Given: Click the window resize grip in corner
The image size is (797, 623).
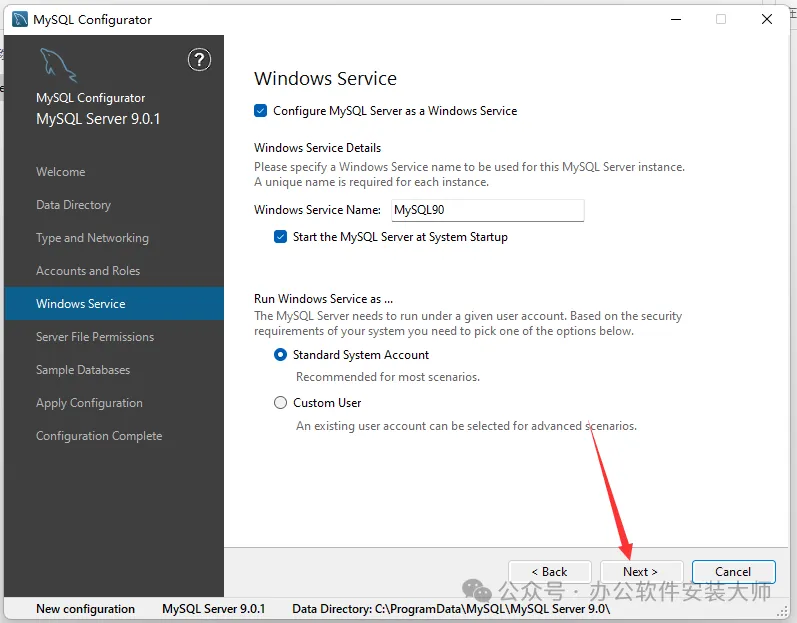Looking at the screenshot, I should pos(783,611).
